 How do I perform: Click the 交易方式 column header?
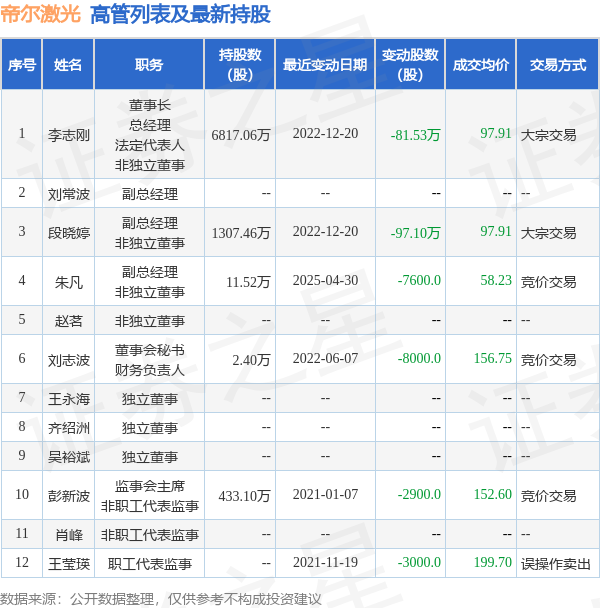[x=557, y=64]
